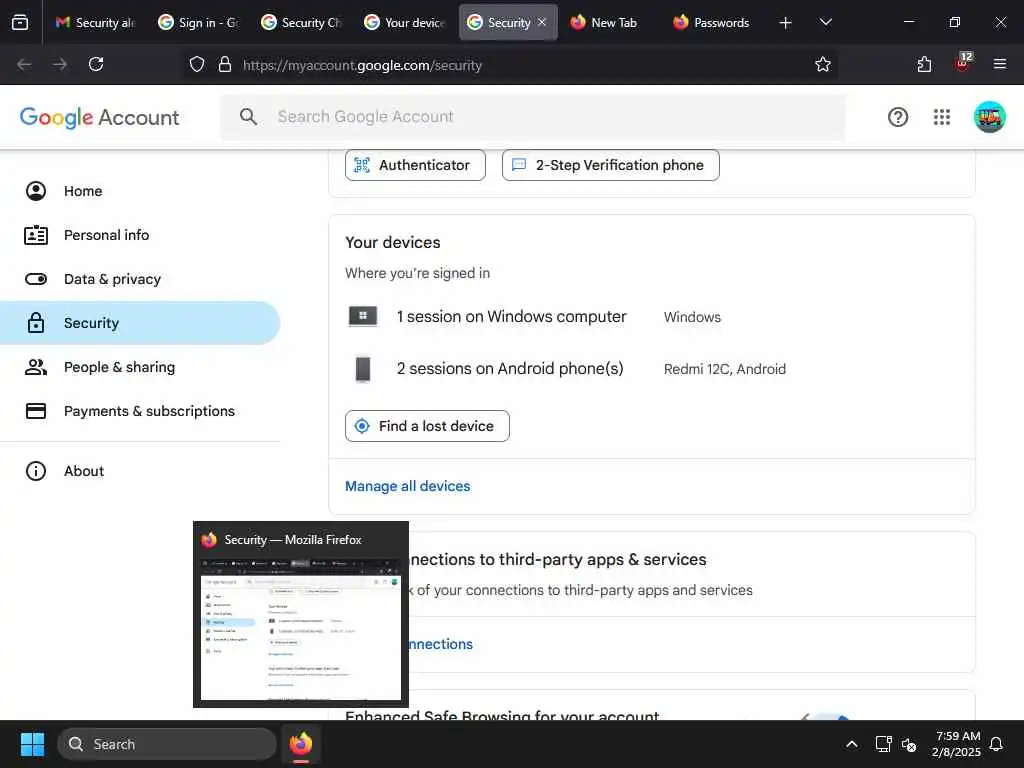Open Personal info in the sidebar

click(140, 235)
